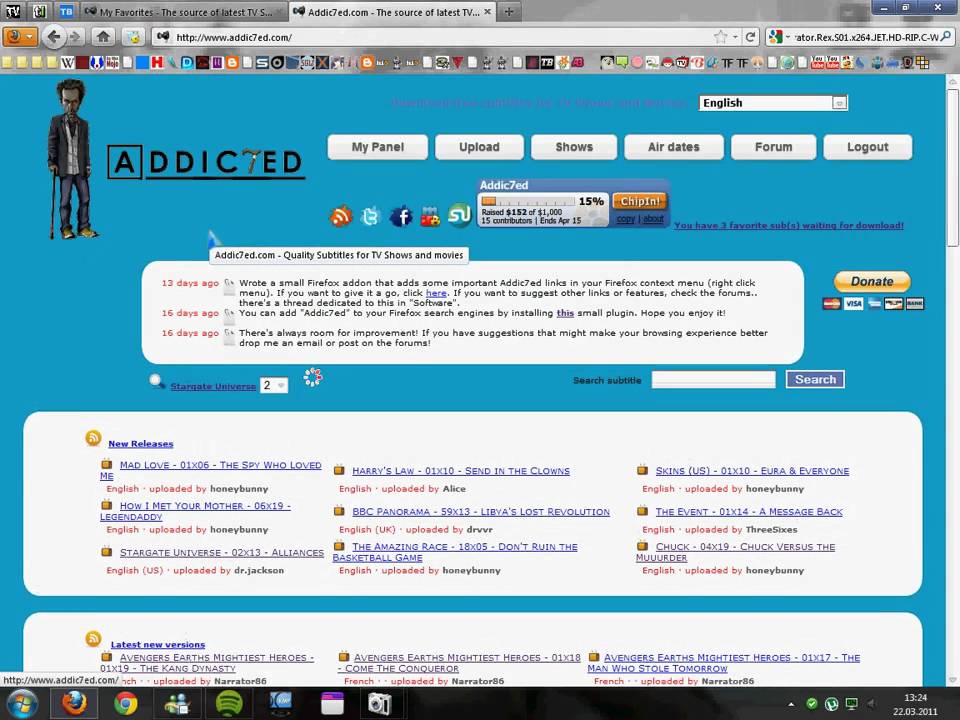Focus the browser address bar
This screenshot has height=720, width=960.
pyautogui.click(x=441, y=37)
